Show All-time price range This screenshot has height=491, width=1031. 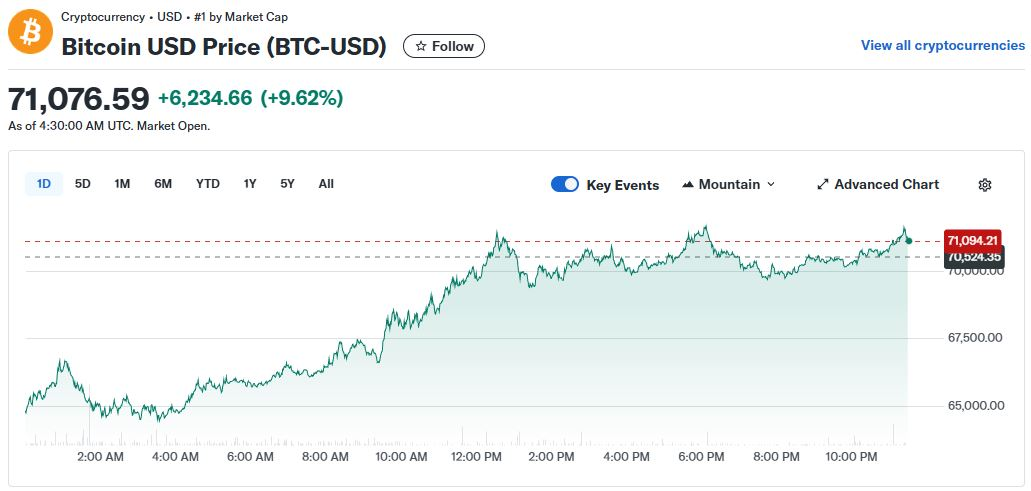[x=326, y=184]
